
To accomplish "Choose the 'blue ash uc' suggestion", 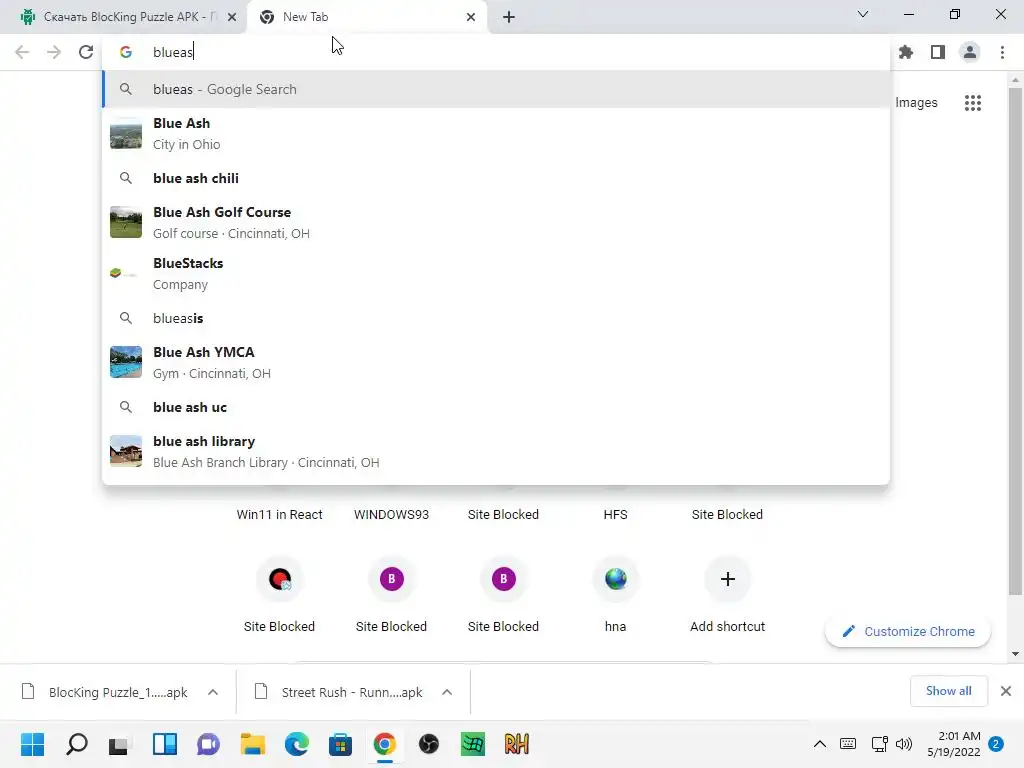I will 496,407.
